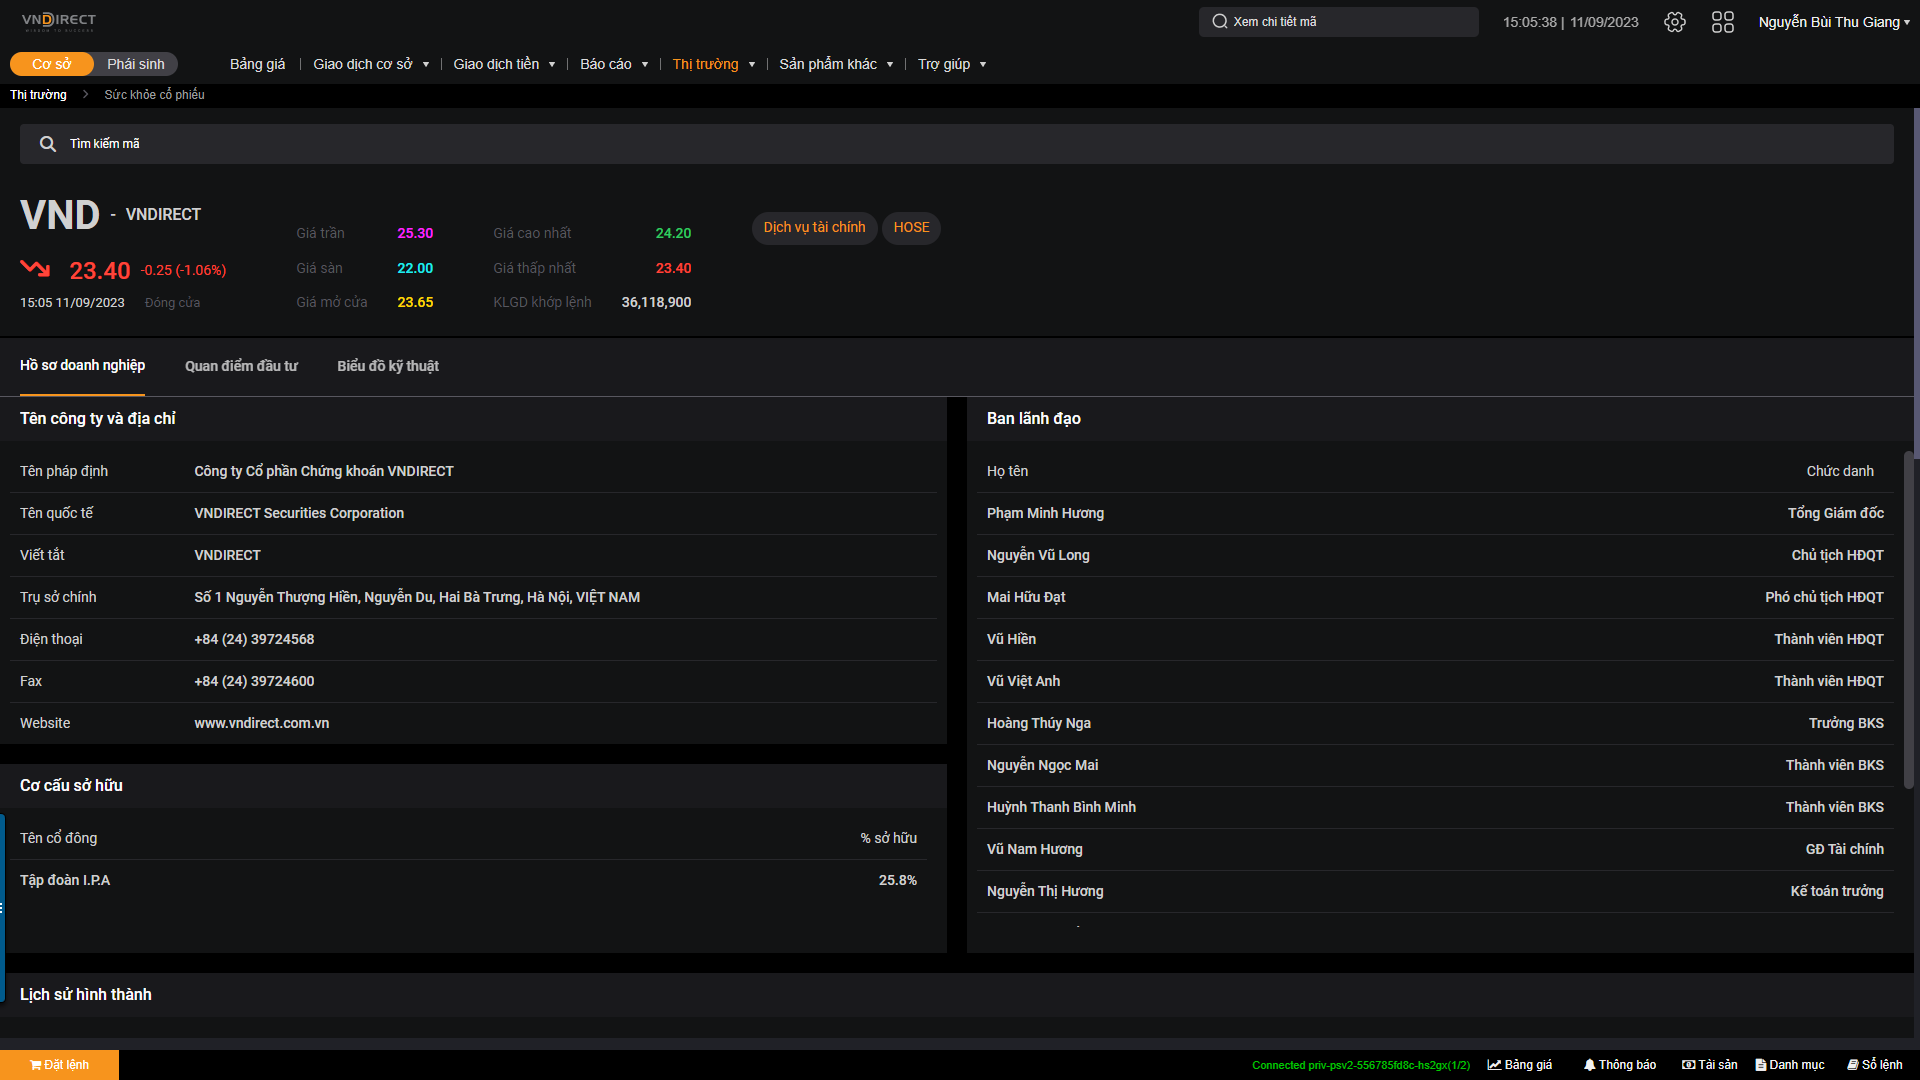
Task: Click the name 'Vũ Hiền'
Action: tap(1011, 639)
